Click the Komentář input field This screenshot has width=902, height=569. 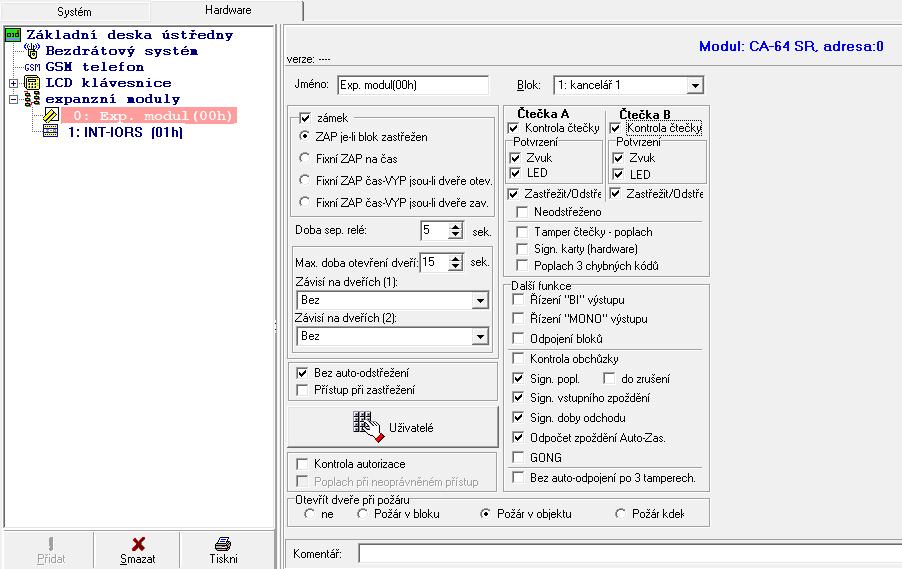click(630, 554)
